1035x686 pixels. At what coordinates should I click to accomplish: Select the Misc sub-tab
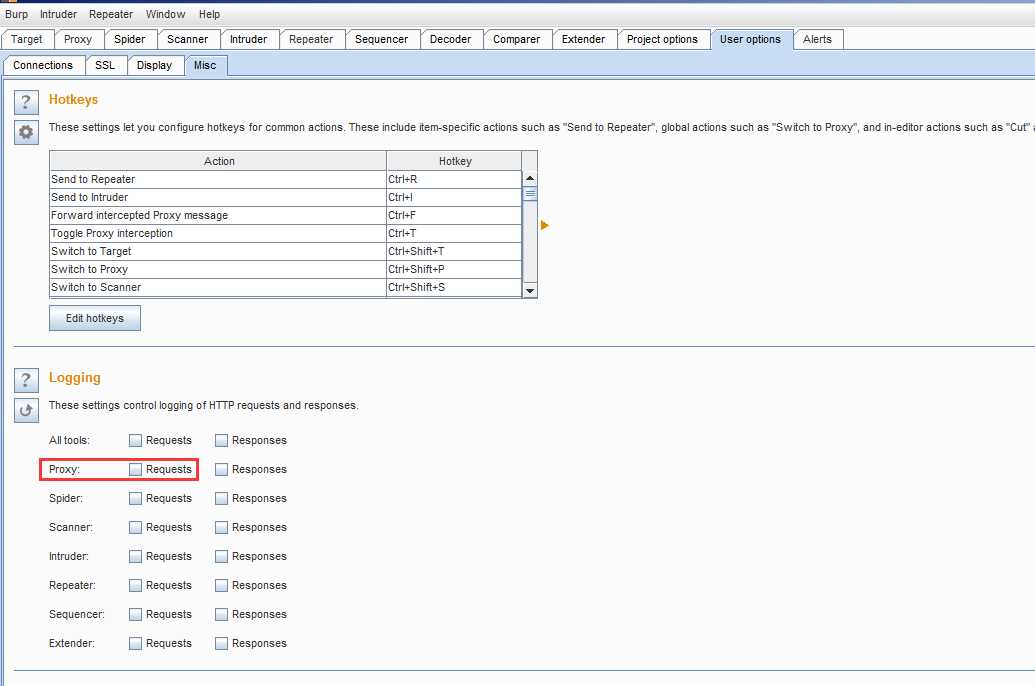tap(205, 65)
